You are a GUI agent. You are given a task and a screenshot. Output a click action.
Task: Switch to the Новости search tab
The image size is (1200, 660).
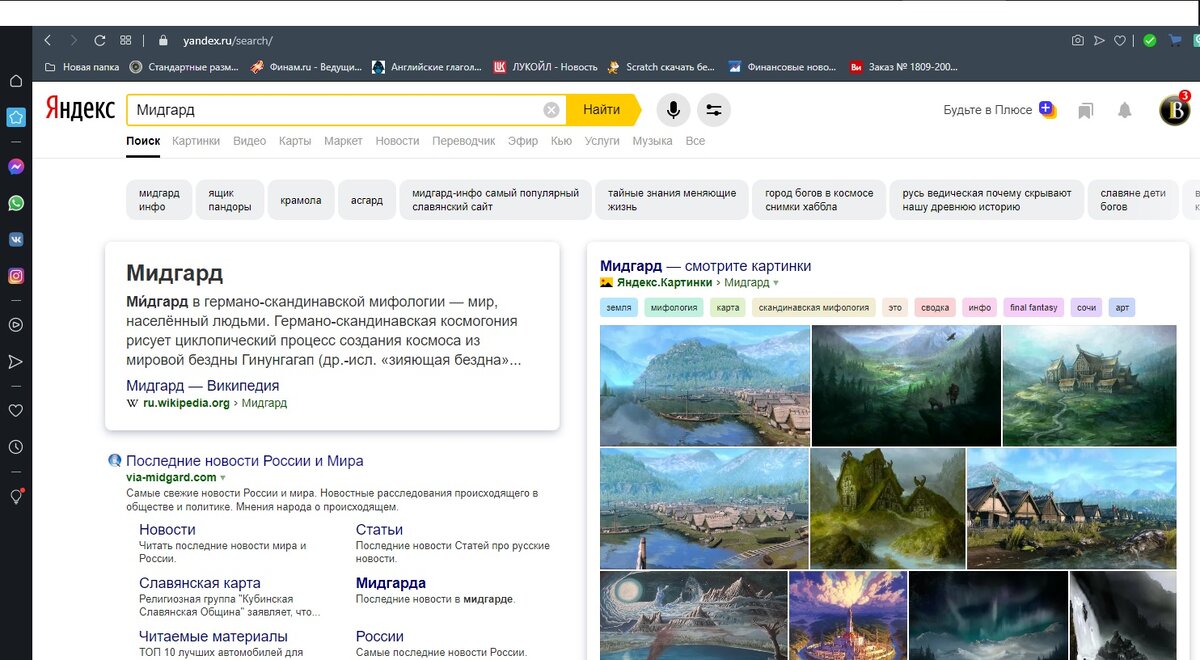click(397, 141)
